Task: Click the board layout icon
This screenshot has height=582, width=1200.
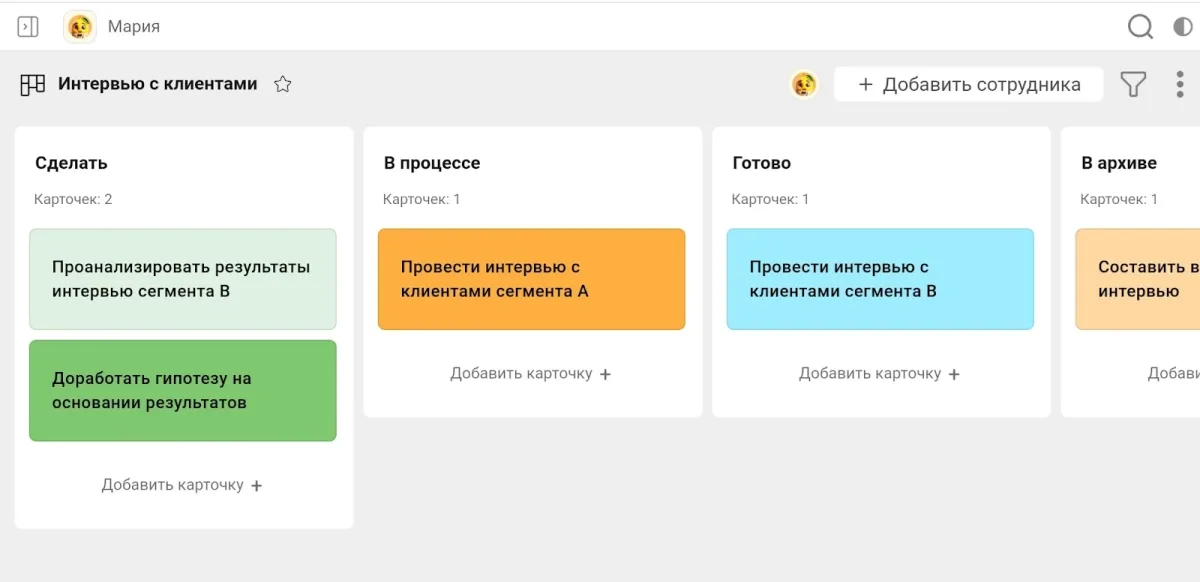Action: 33,85
